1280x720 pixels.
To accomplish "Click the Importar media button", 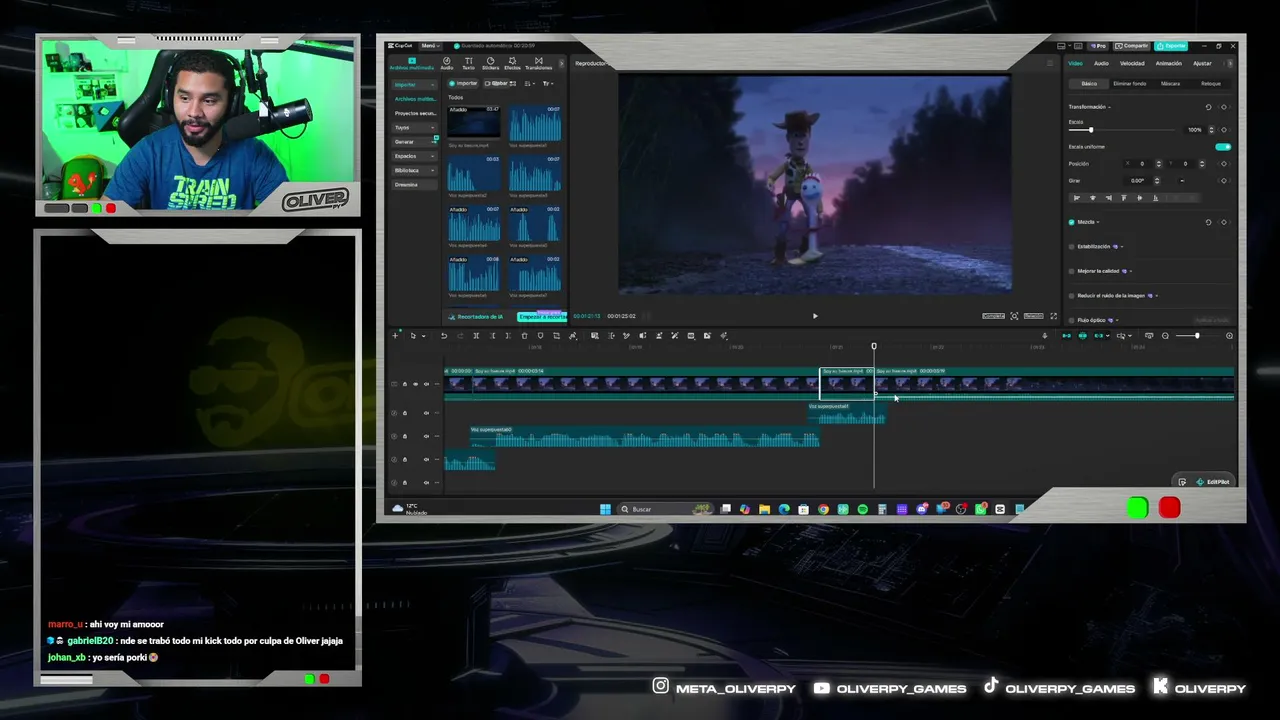I will click(x=464, y=84).
